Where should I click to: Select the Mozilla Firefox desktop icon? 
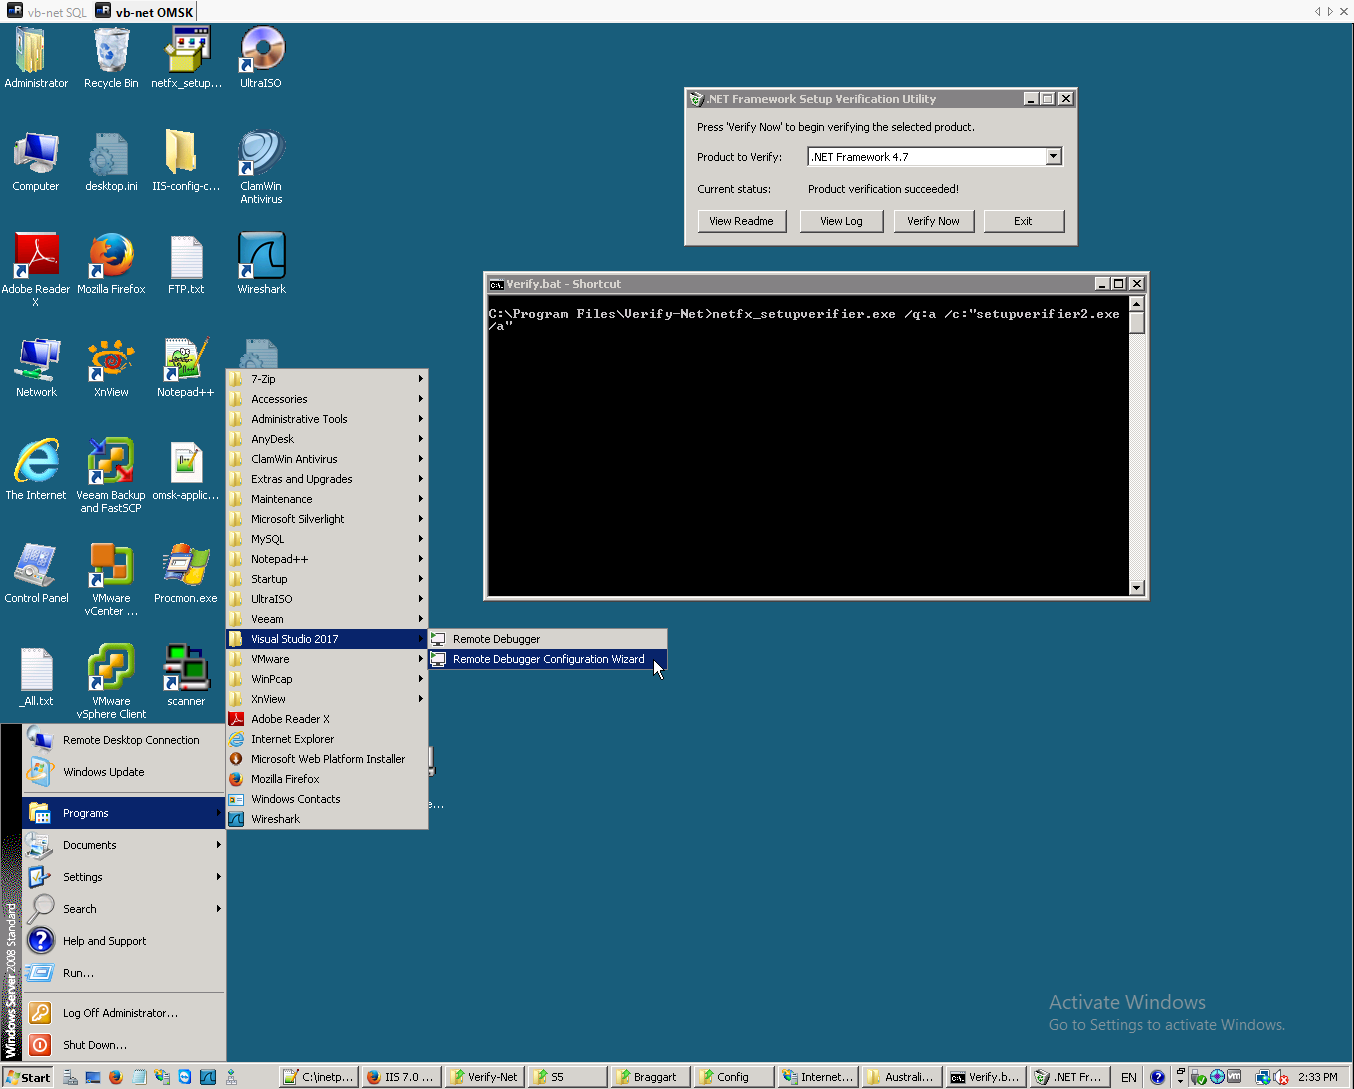click(x=111, y=264)
